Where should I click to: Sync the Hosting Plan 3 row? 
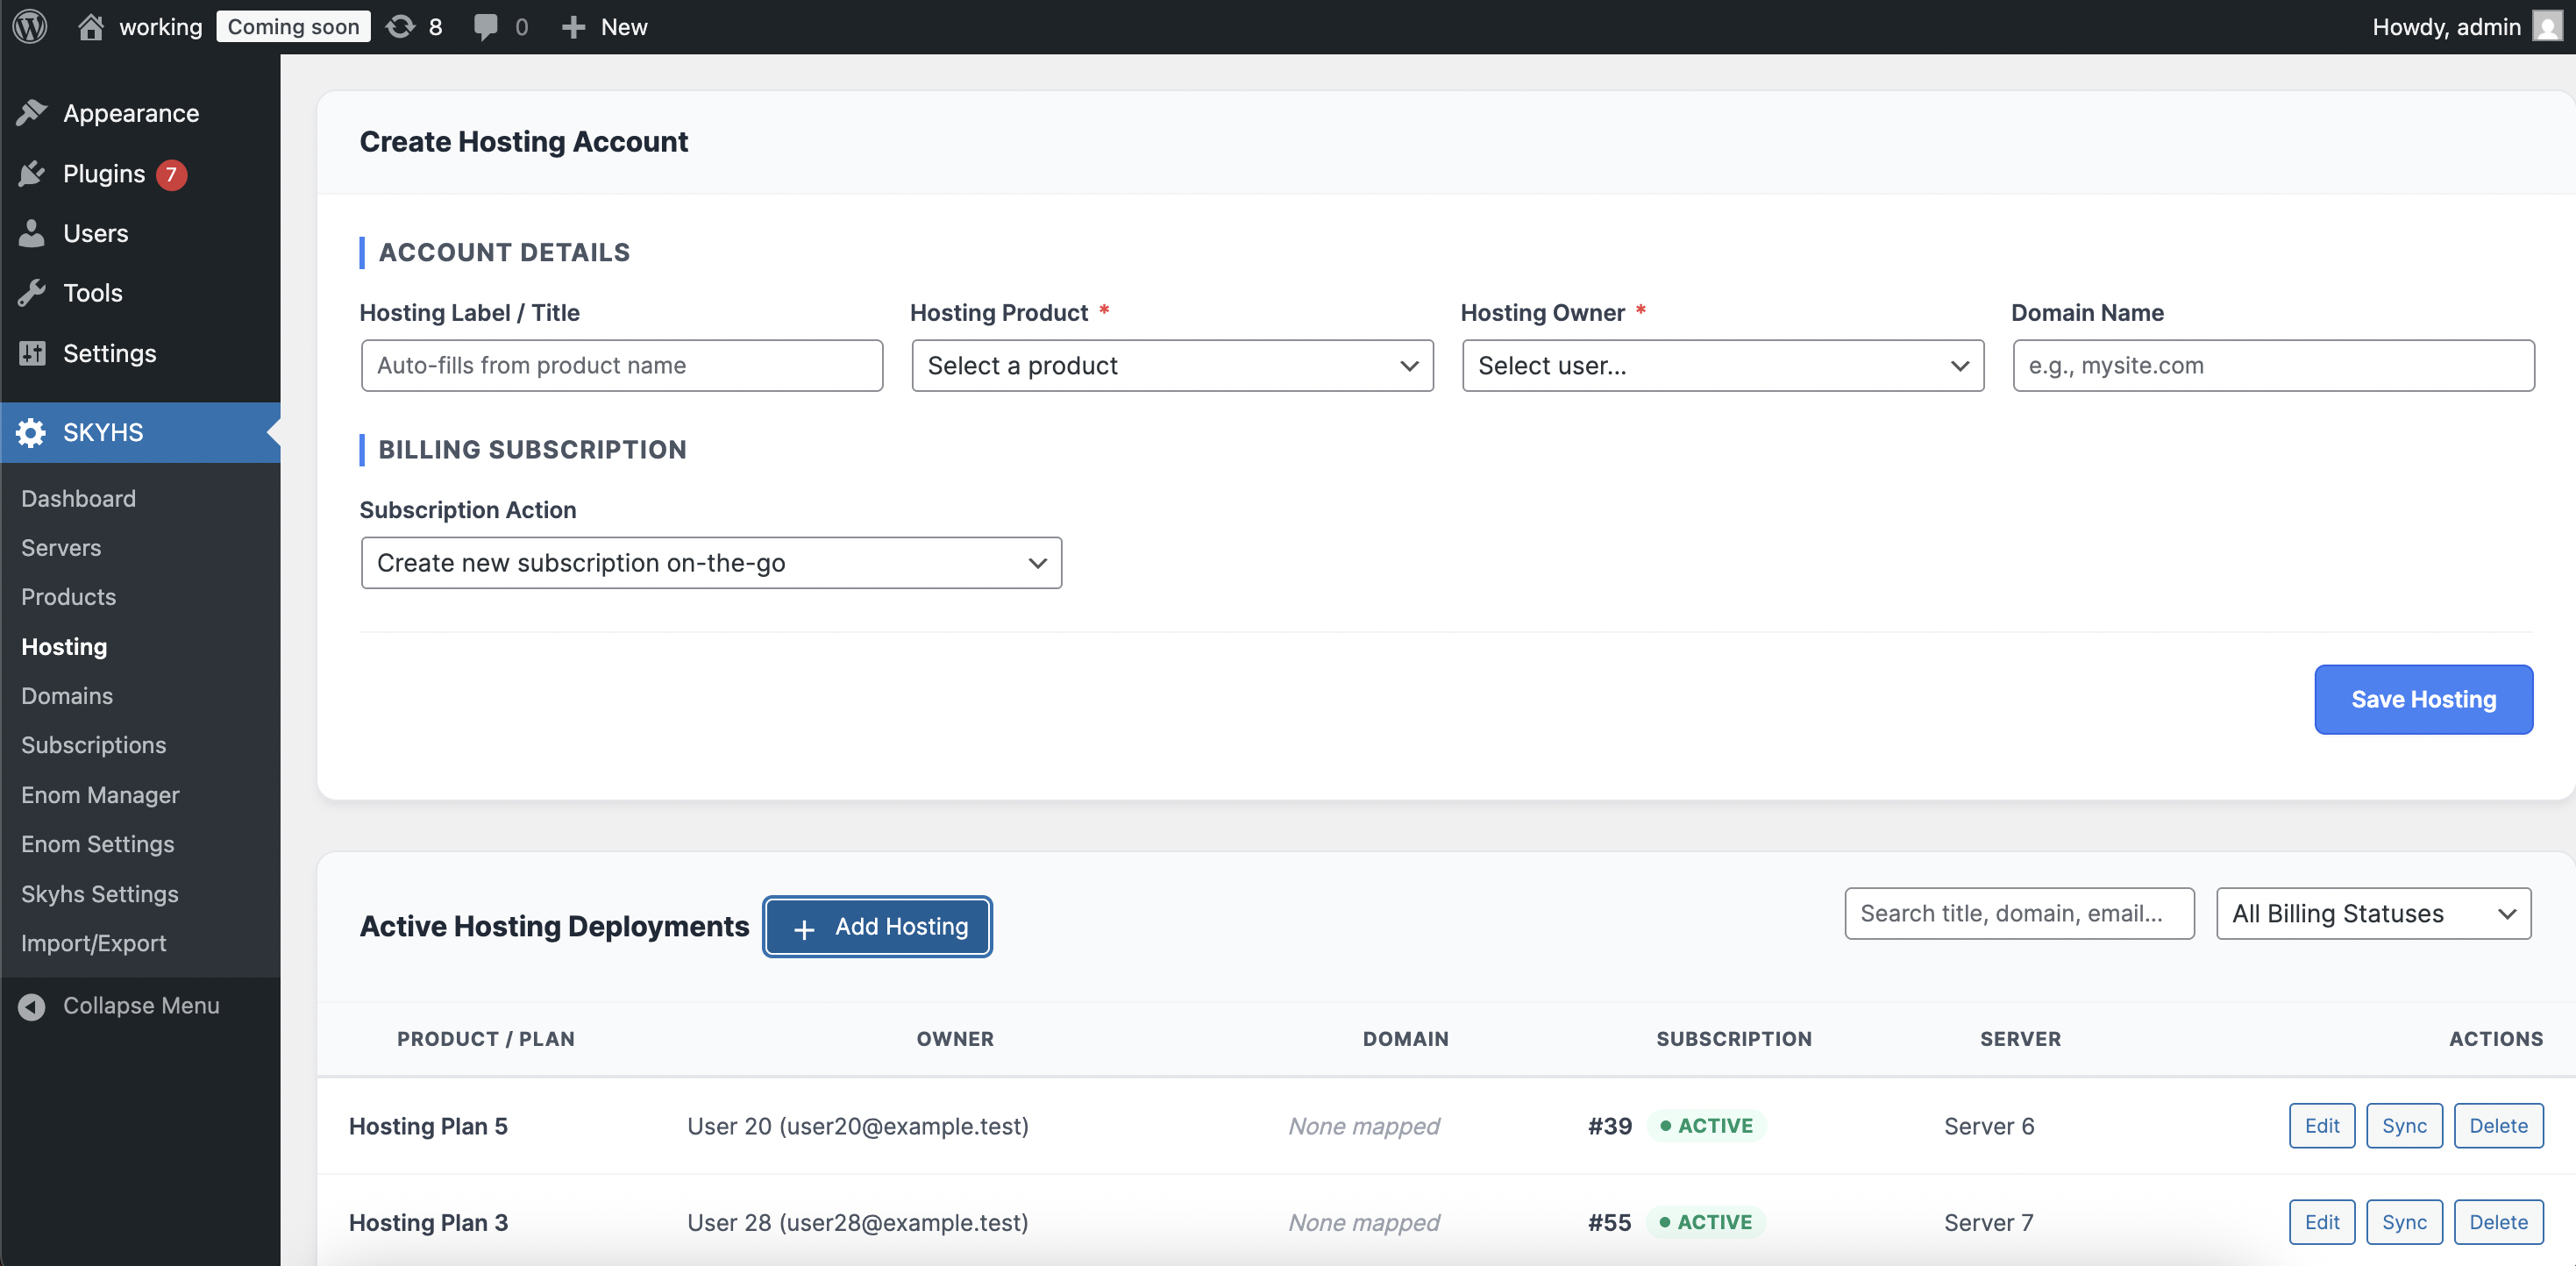[x=2404, y=1222]
